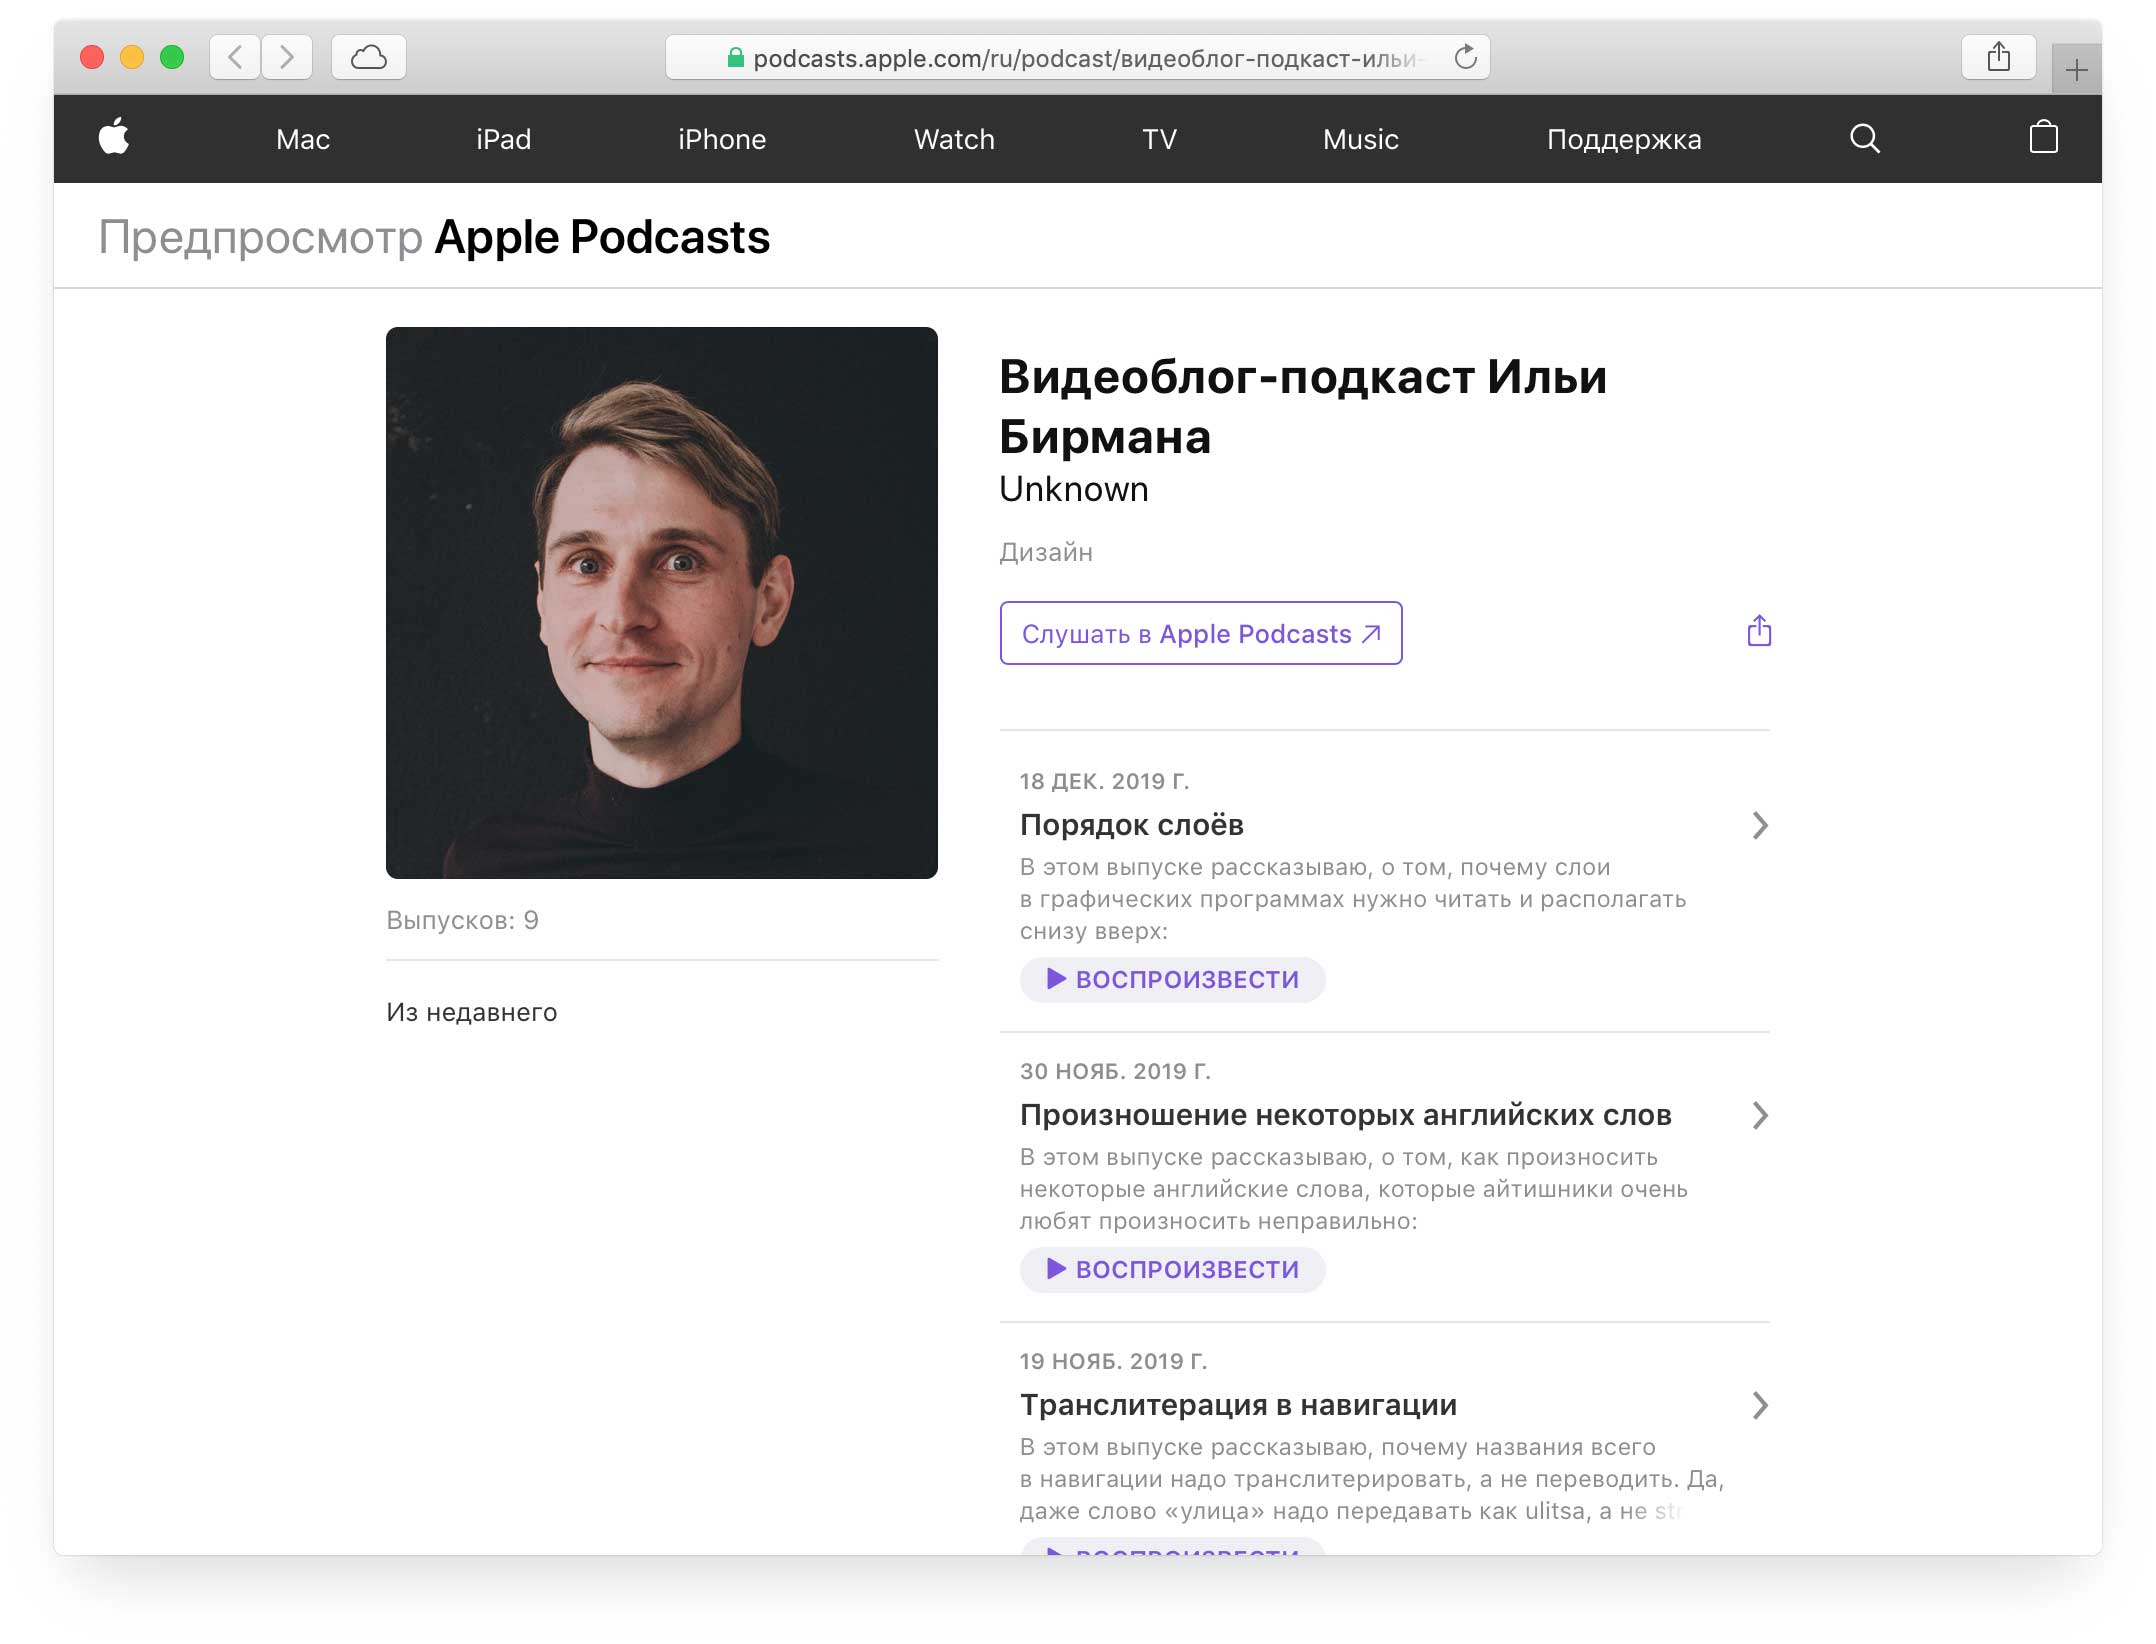Click the 'Unknown' author text

(1074, 489)
